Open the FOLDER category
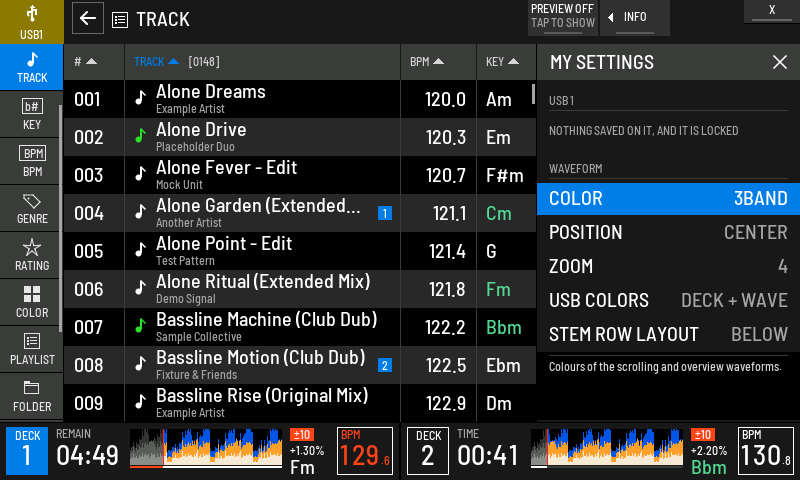Viewport: 800px width, 480px height. (x=32, y=396)
